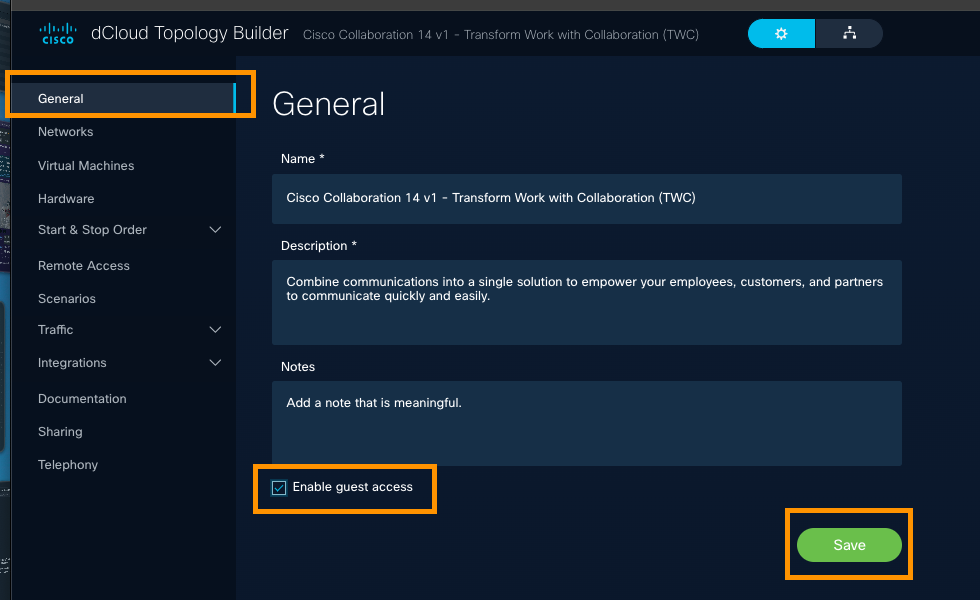The width and height of the screenshot is (980, 600).
Task: Click the green Save button
Action: tap(849, 545)
